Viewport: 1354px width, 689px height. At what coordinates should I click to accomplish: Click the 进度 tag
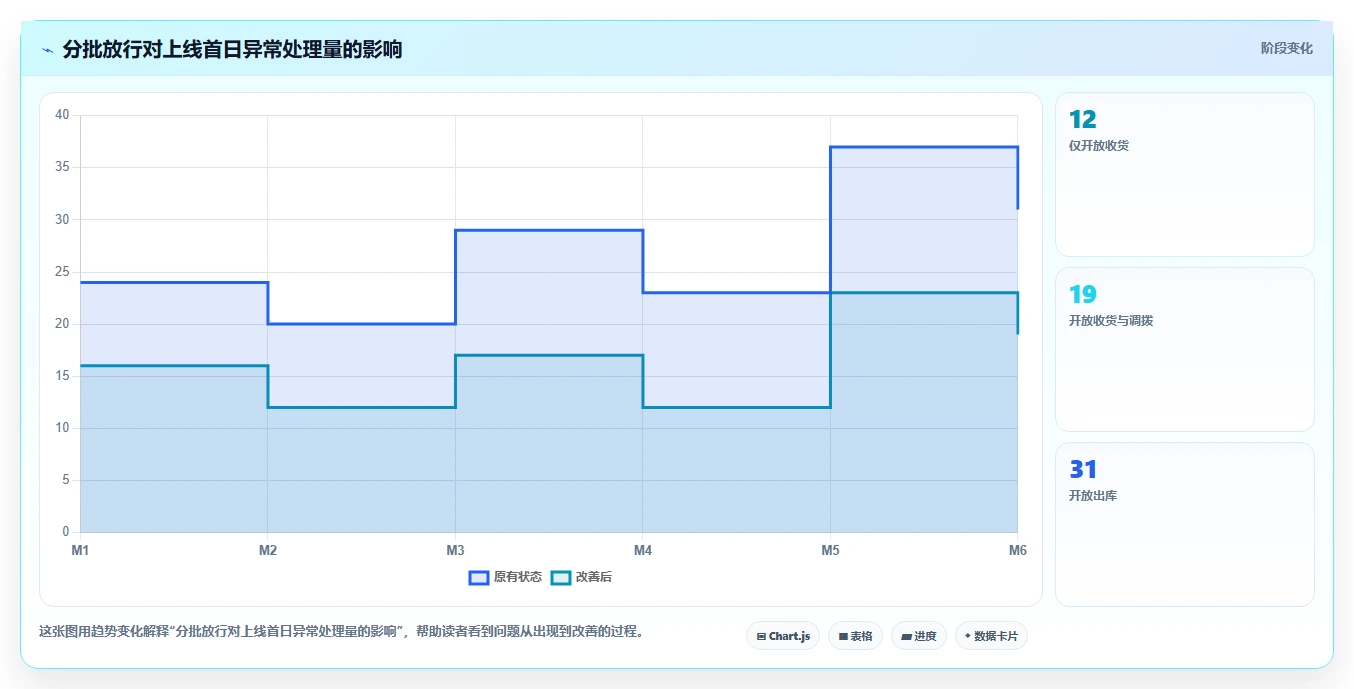(918, 636)
